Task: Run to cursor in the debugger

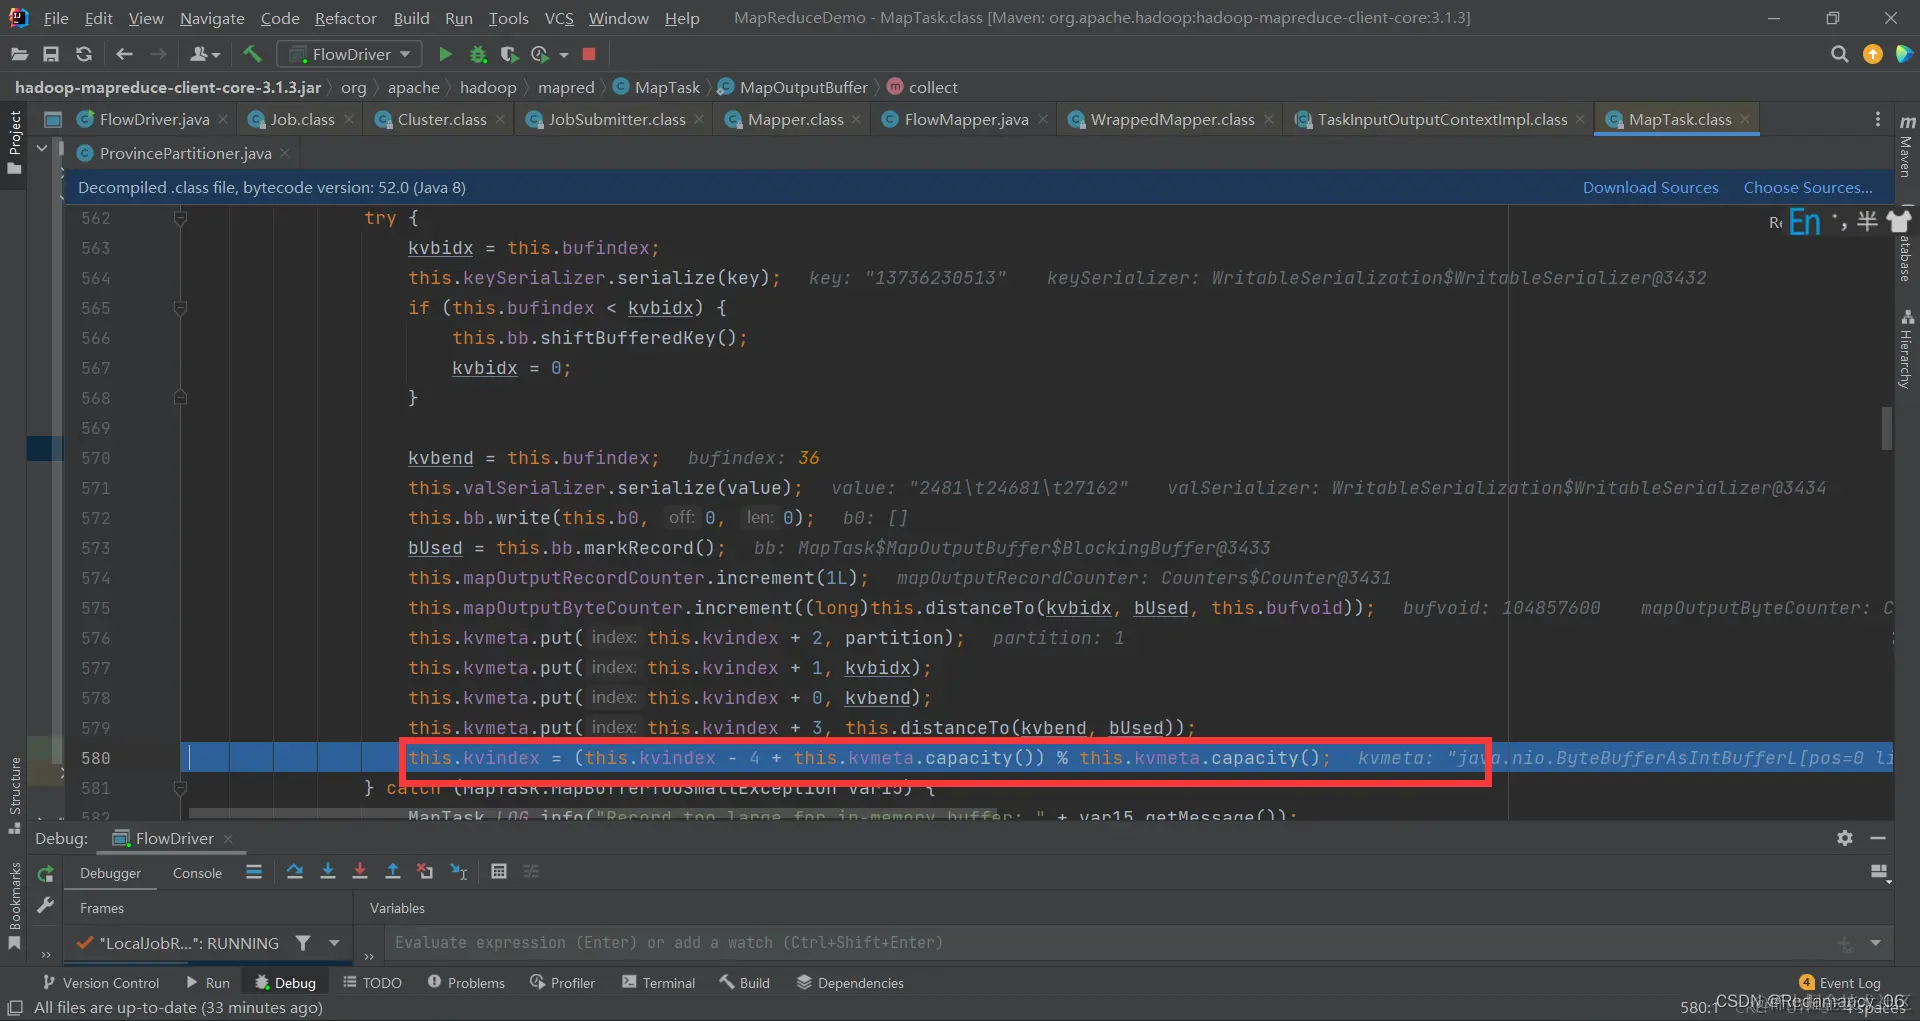Action: point(459,872)
